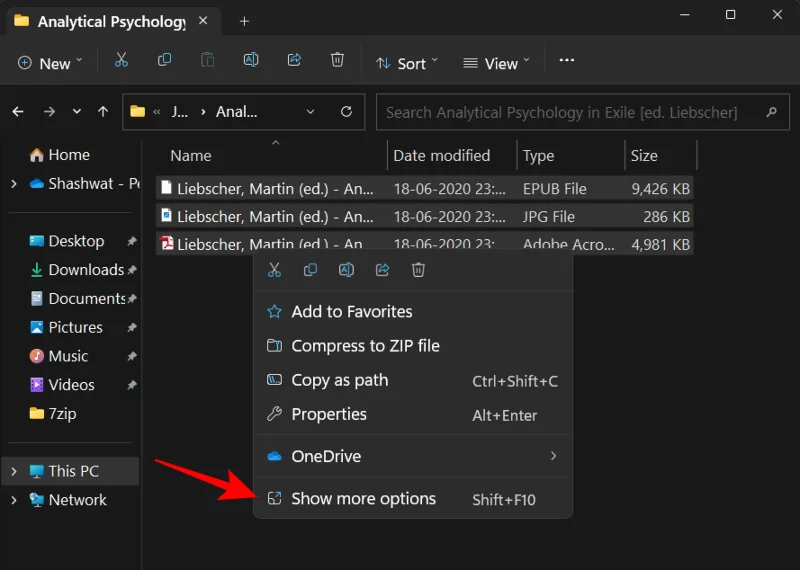Click the Rename icon in the top toolbar
800x570 pixels.
[x=251, y=60]
